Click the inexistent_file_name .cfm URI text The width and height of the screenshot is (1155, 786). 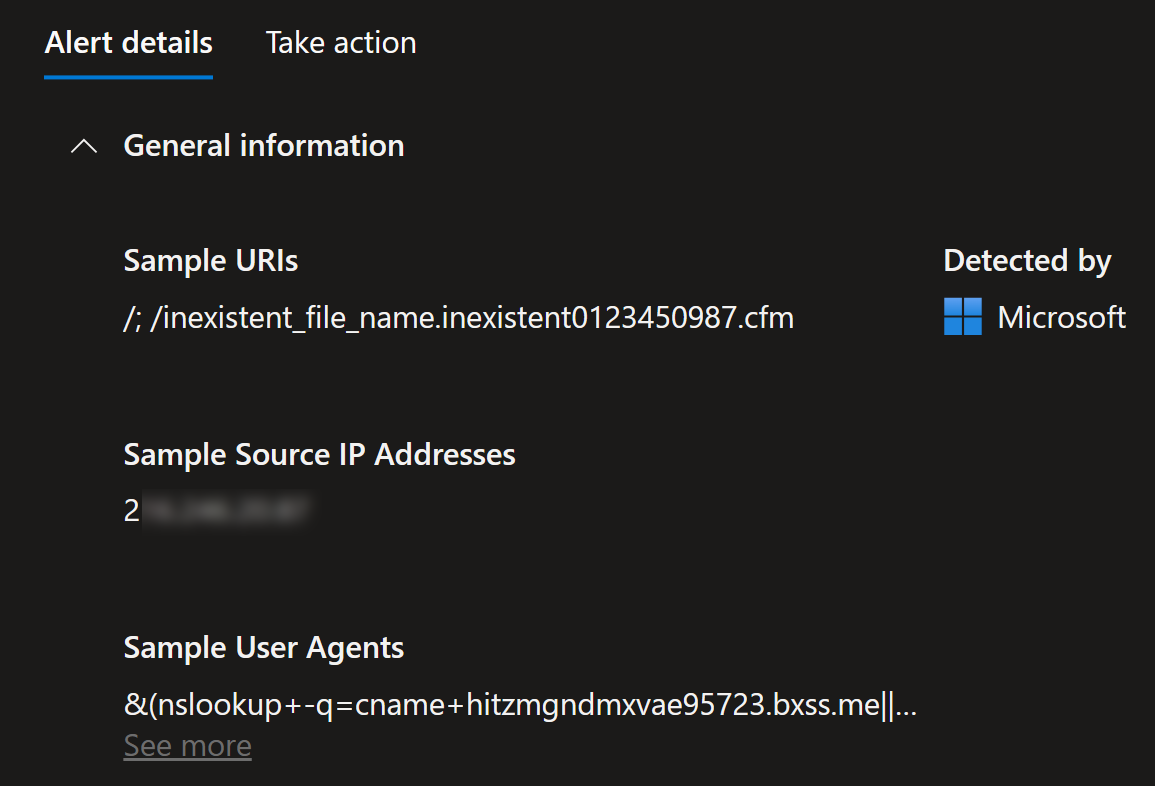tap(472, 318)
